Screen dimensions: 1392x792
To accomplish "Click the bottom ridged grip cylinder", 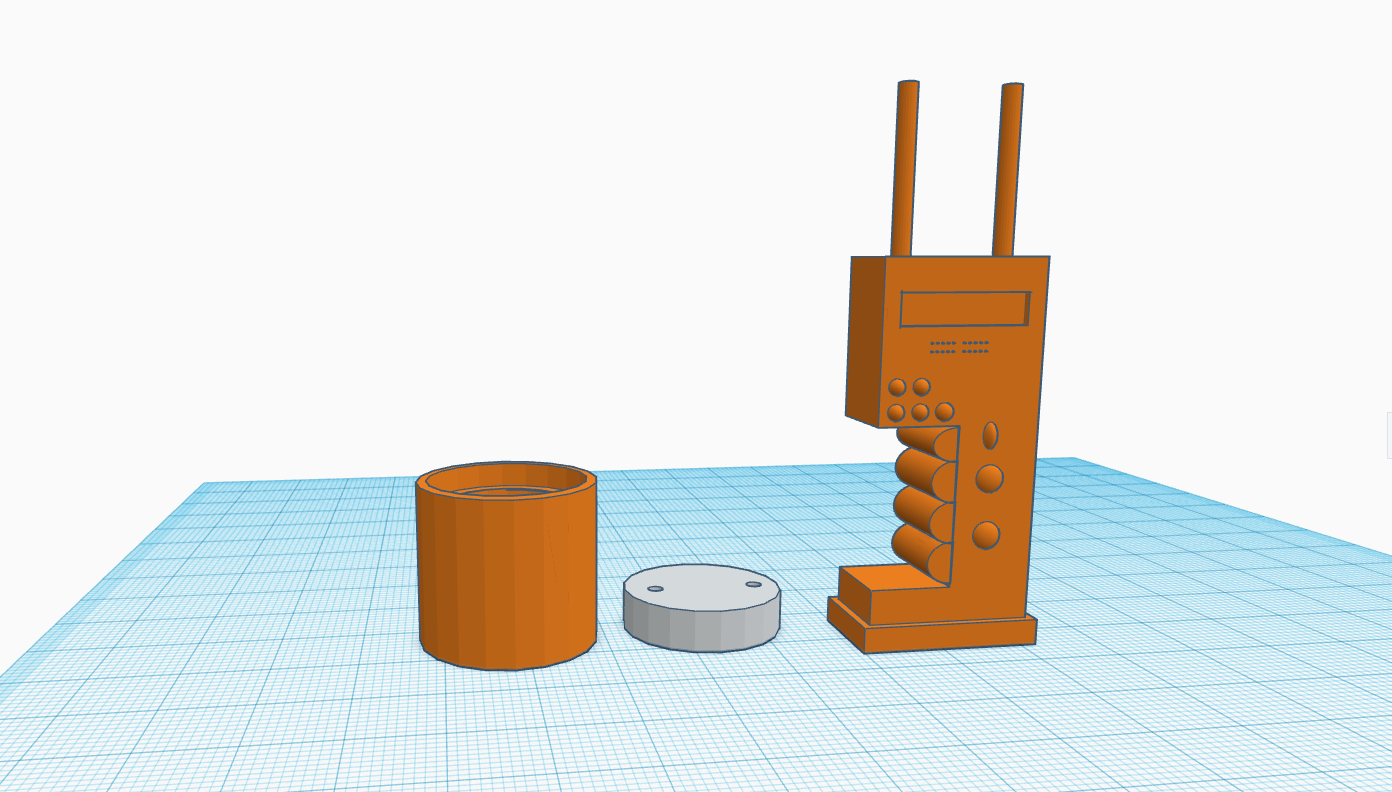I will click(x=918, y=555).
